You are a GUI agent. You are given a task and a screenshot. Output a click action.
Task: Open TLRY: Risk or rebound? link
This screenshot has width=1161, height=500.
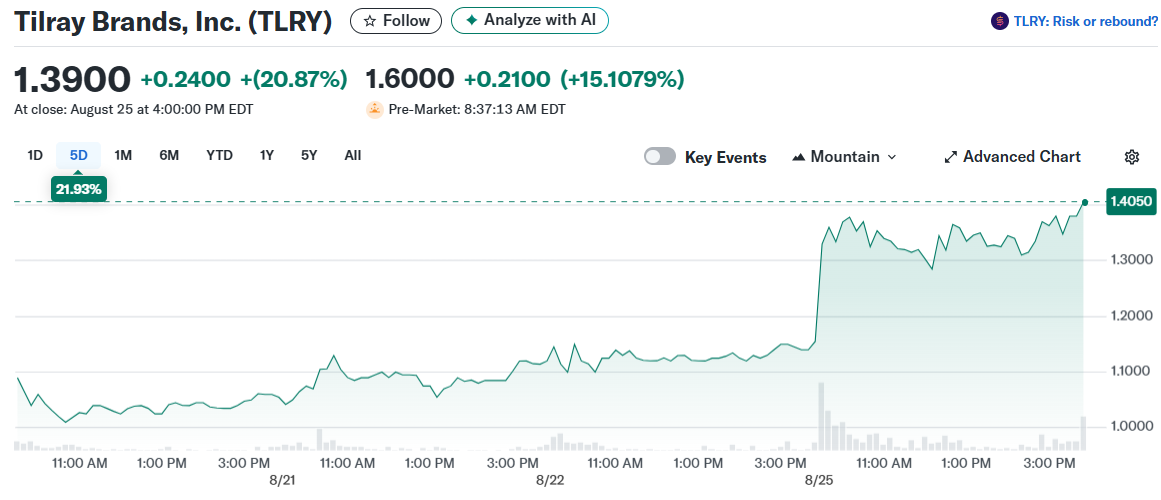[1083, 21]
